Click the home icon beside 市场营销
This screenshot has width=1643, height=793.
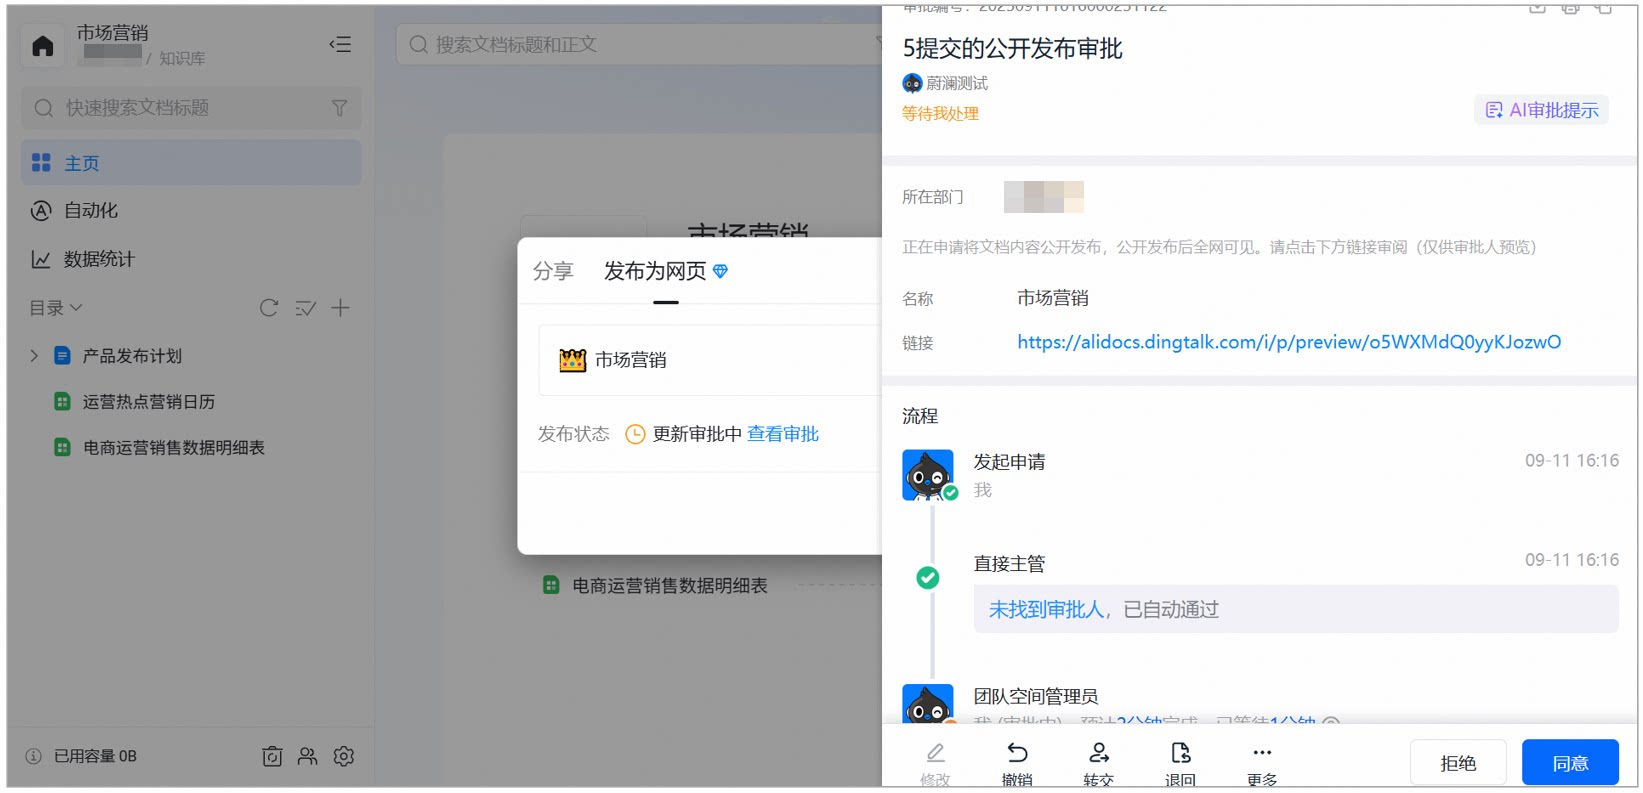coord(43,46)
